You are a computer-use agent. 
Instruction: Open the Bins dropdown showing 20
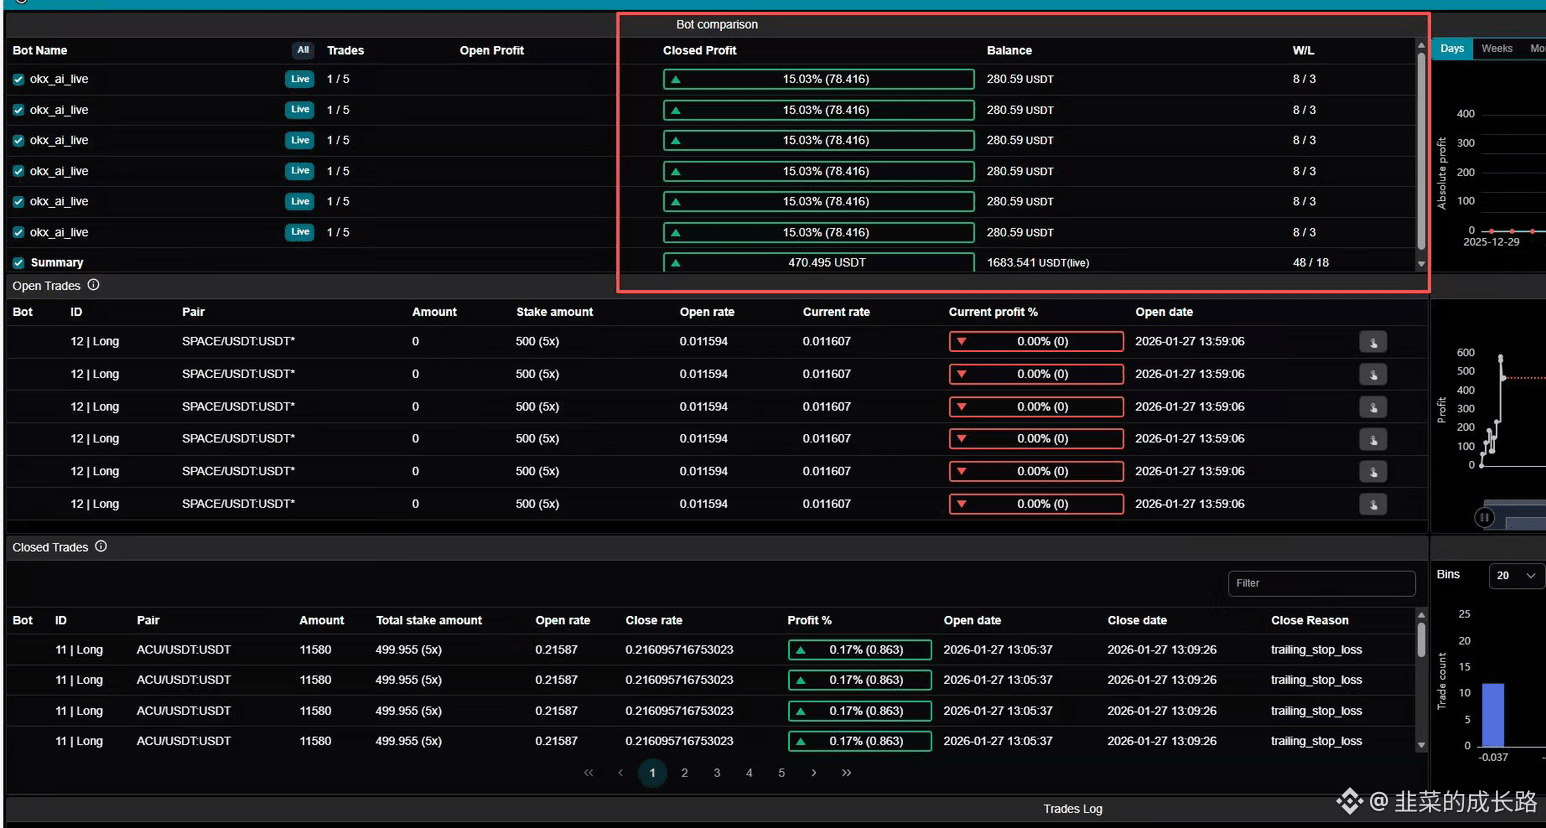[x=1516, y=575]
